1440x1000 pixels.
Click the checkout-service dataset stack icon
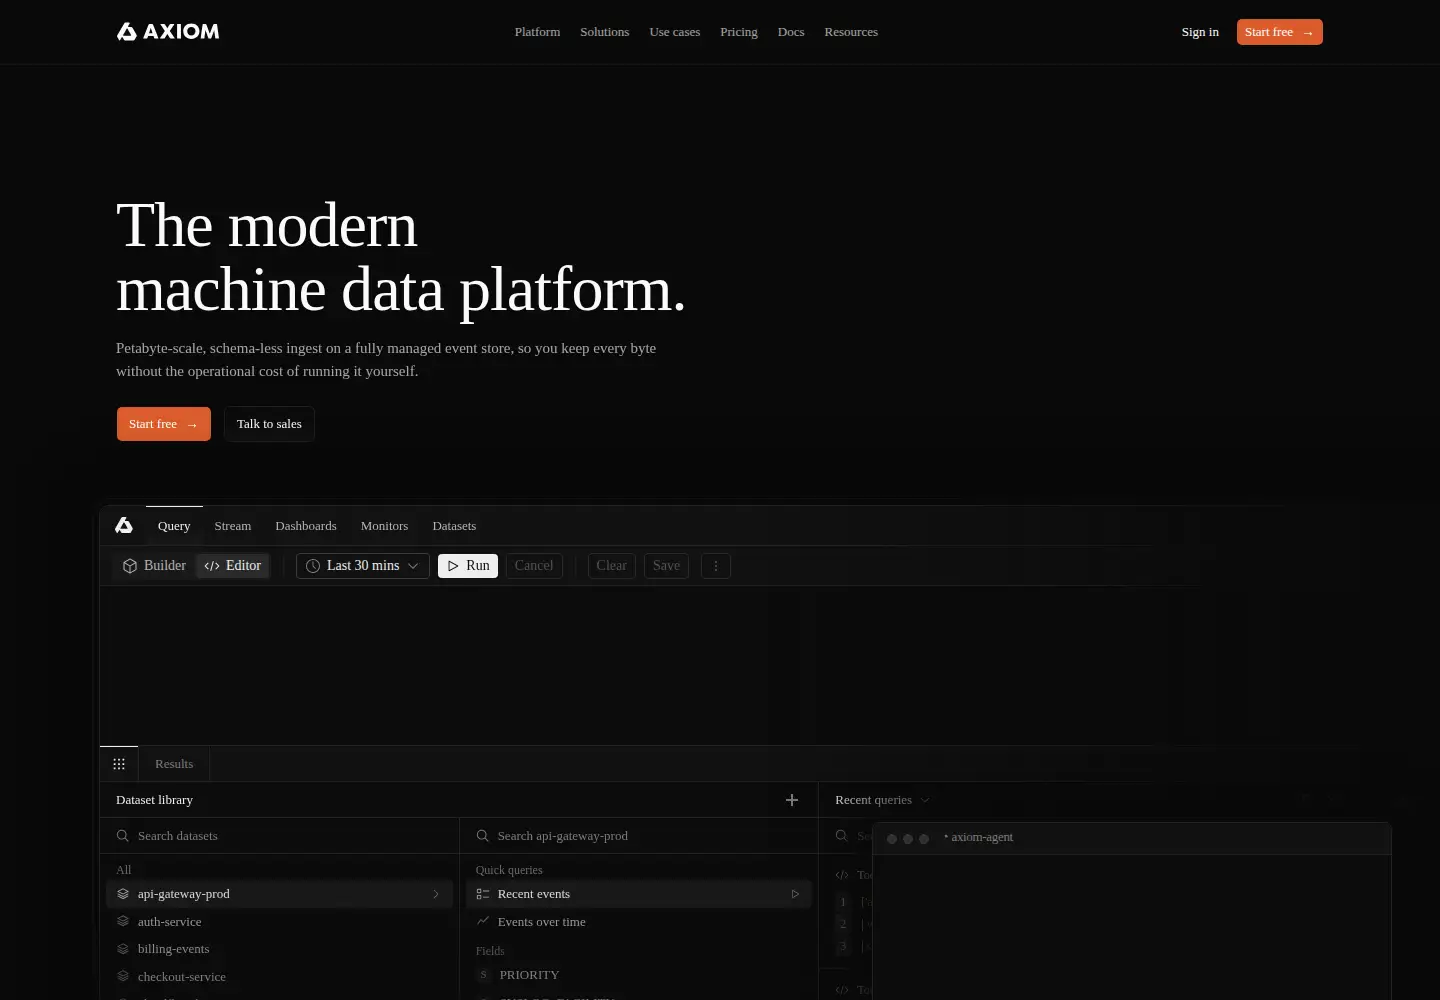tap(123, 977)
